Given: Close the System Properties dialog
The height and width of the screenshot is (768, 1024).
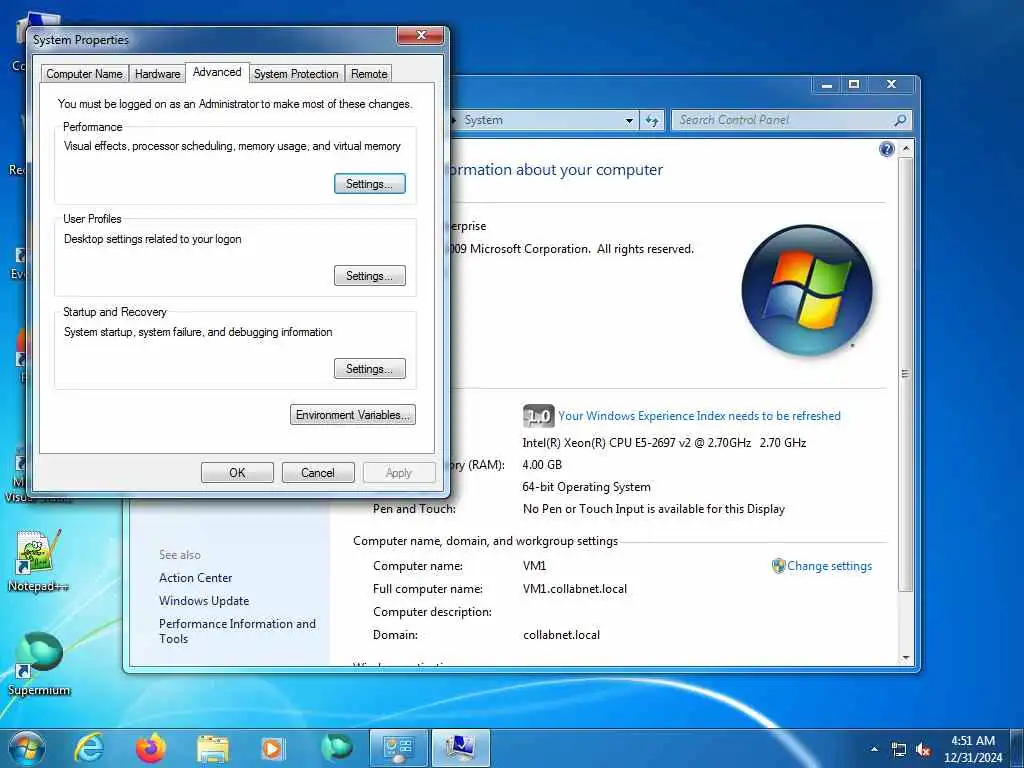Looking at the screenshot, I should click(422, 35).
